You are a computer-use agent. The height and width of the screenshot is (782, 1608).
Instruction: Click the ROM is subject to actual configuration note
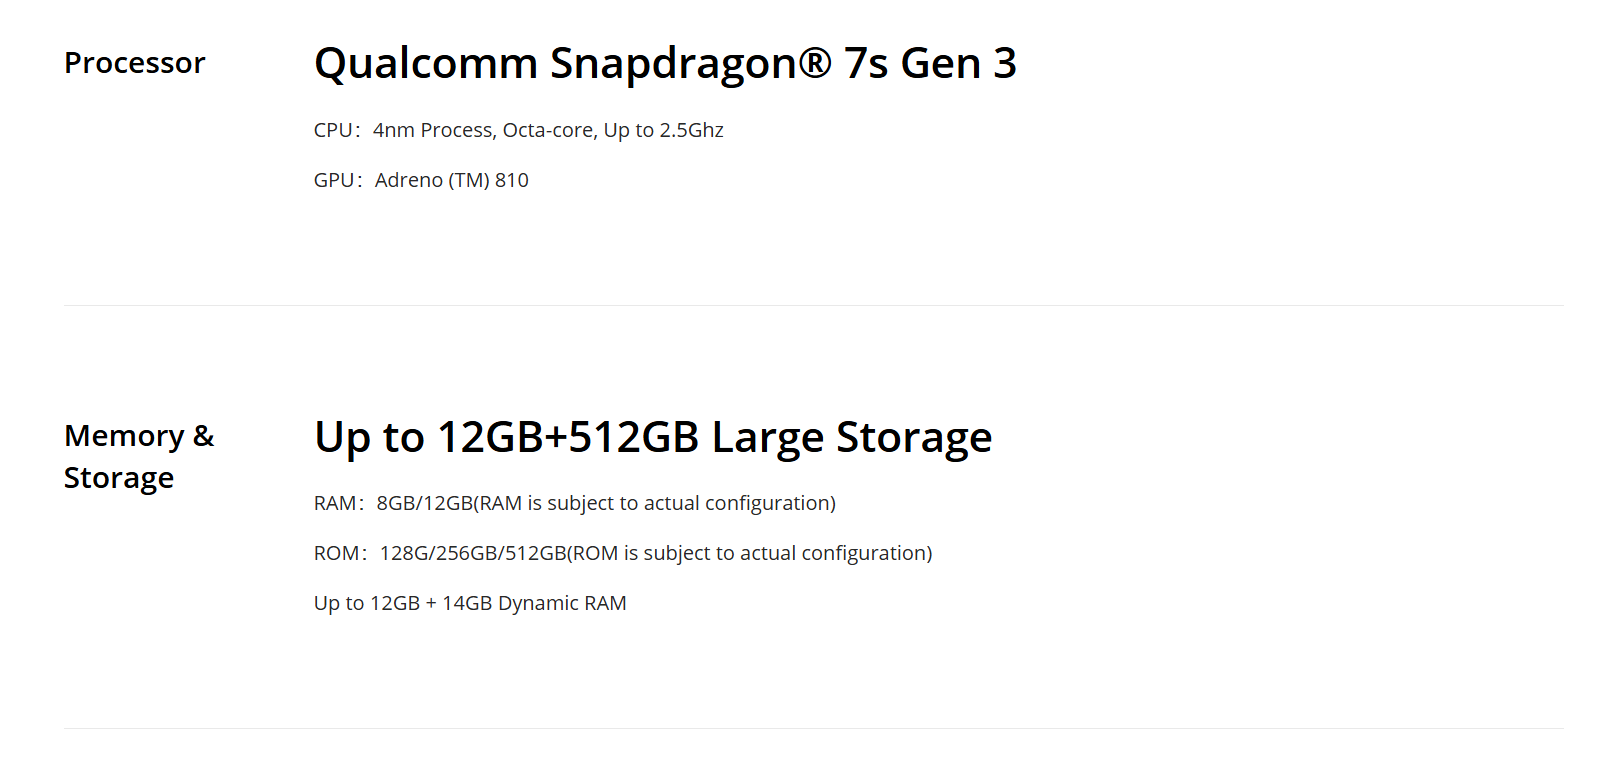click(750, 553)
